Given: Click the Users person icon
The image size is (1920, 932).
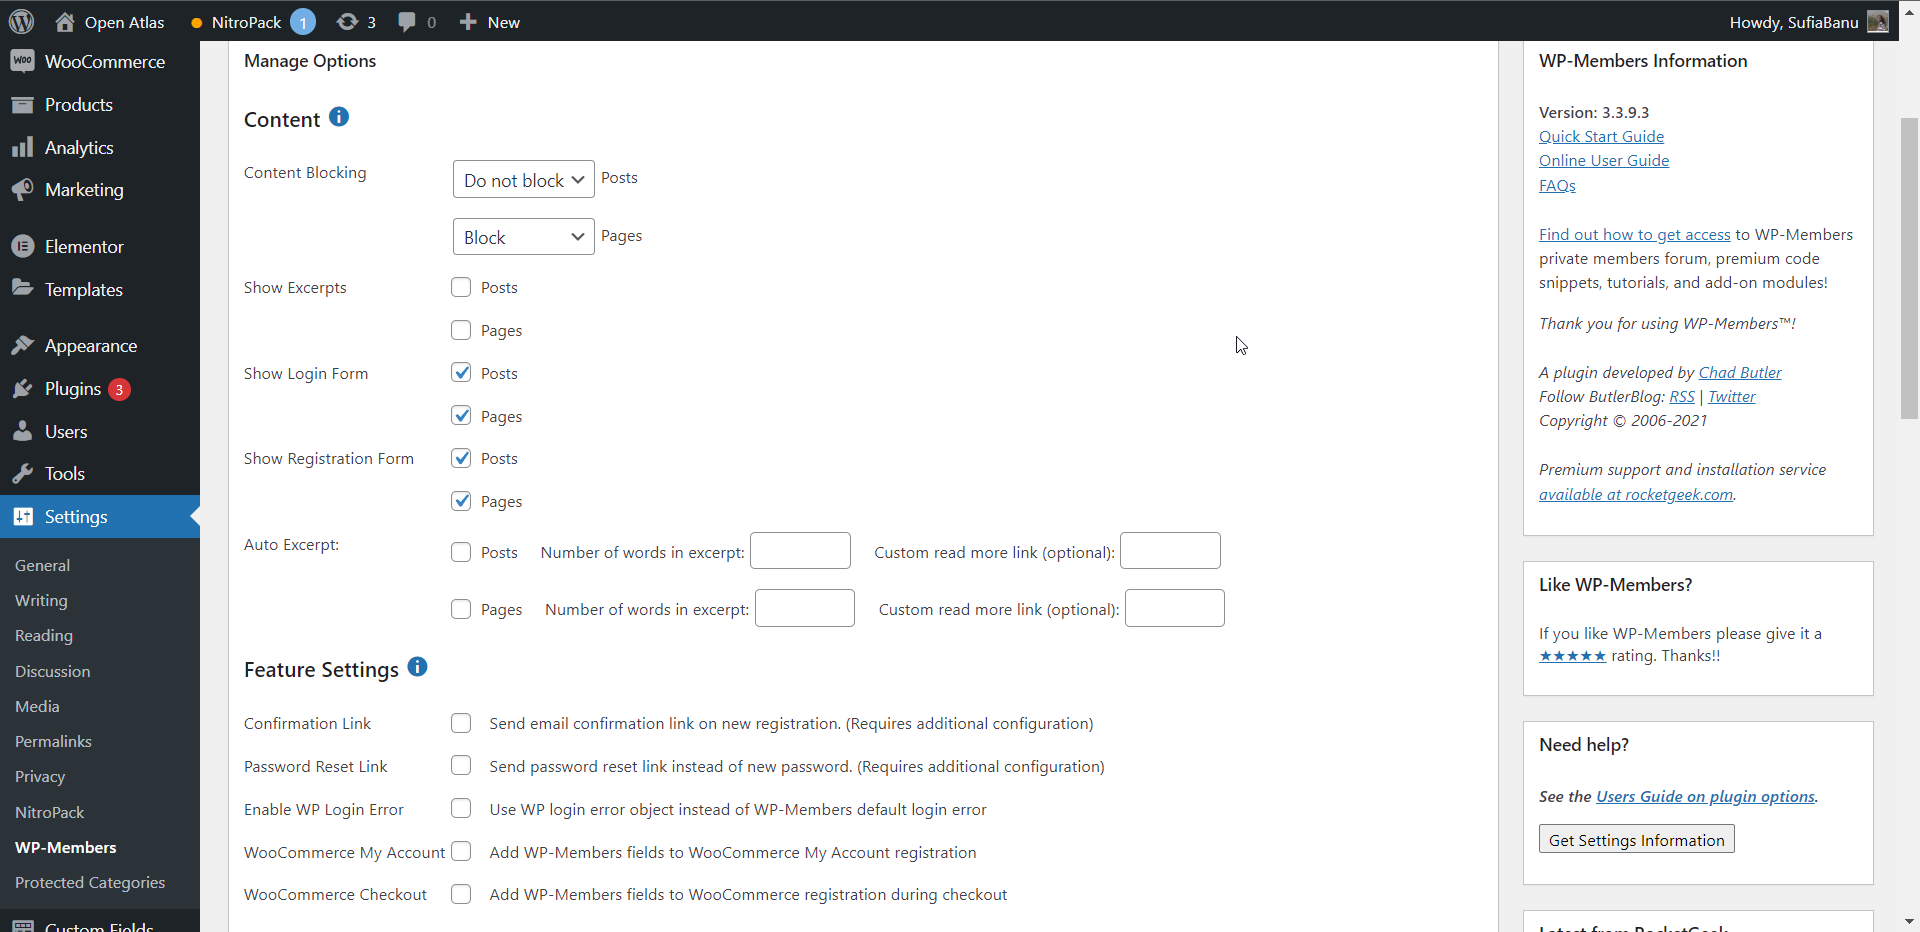Looking at the screenshot, I should click(x=22, y=431).
